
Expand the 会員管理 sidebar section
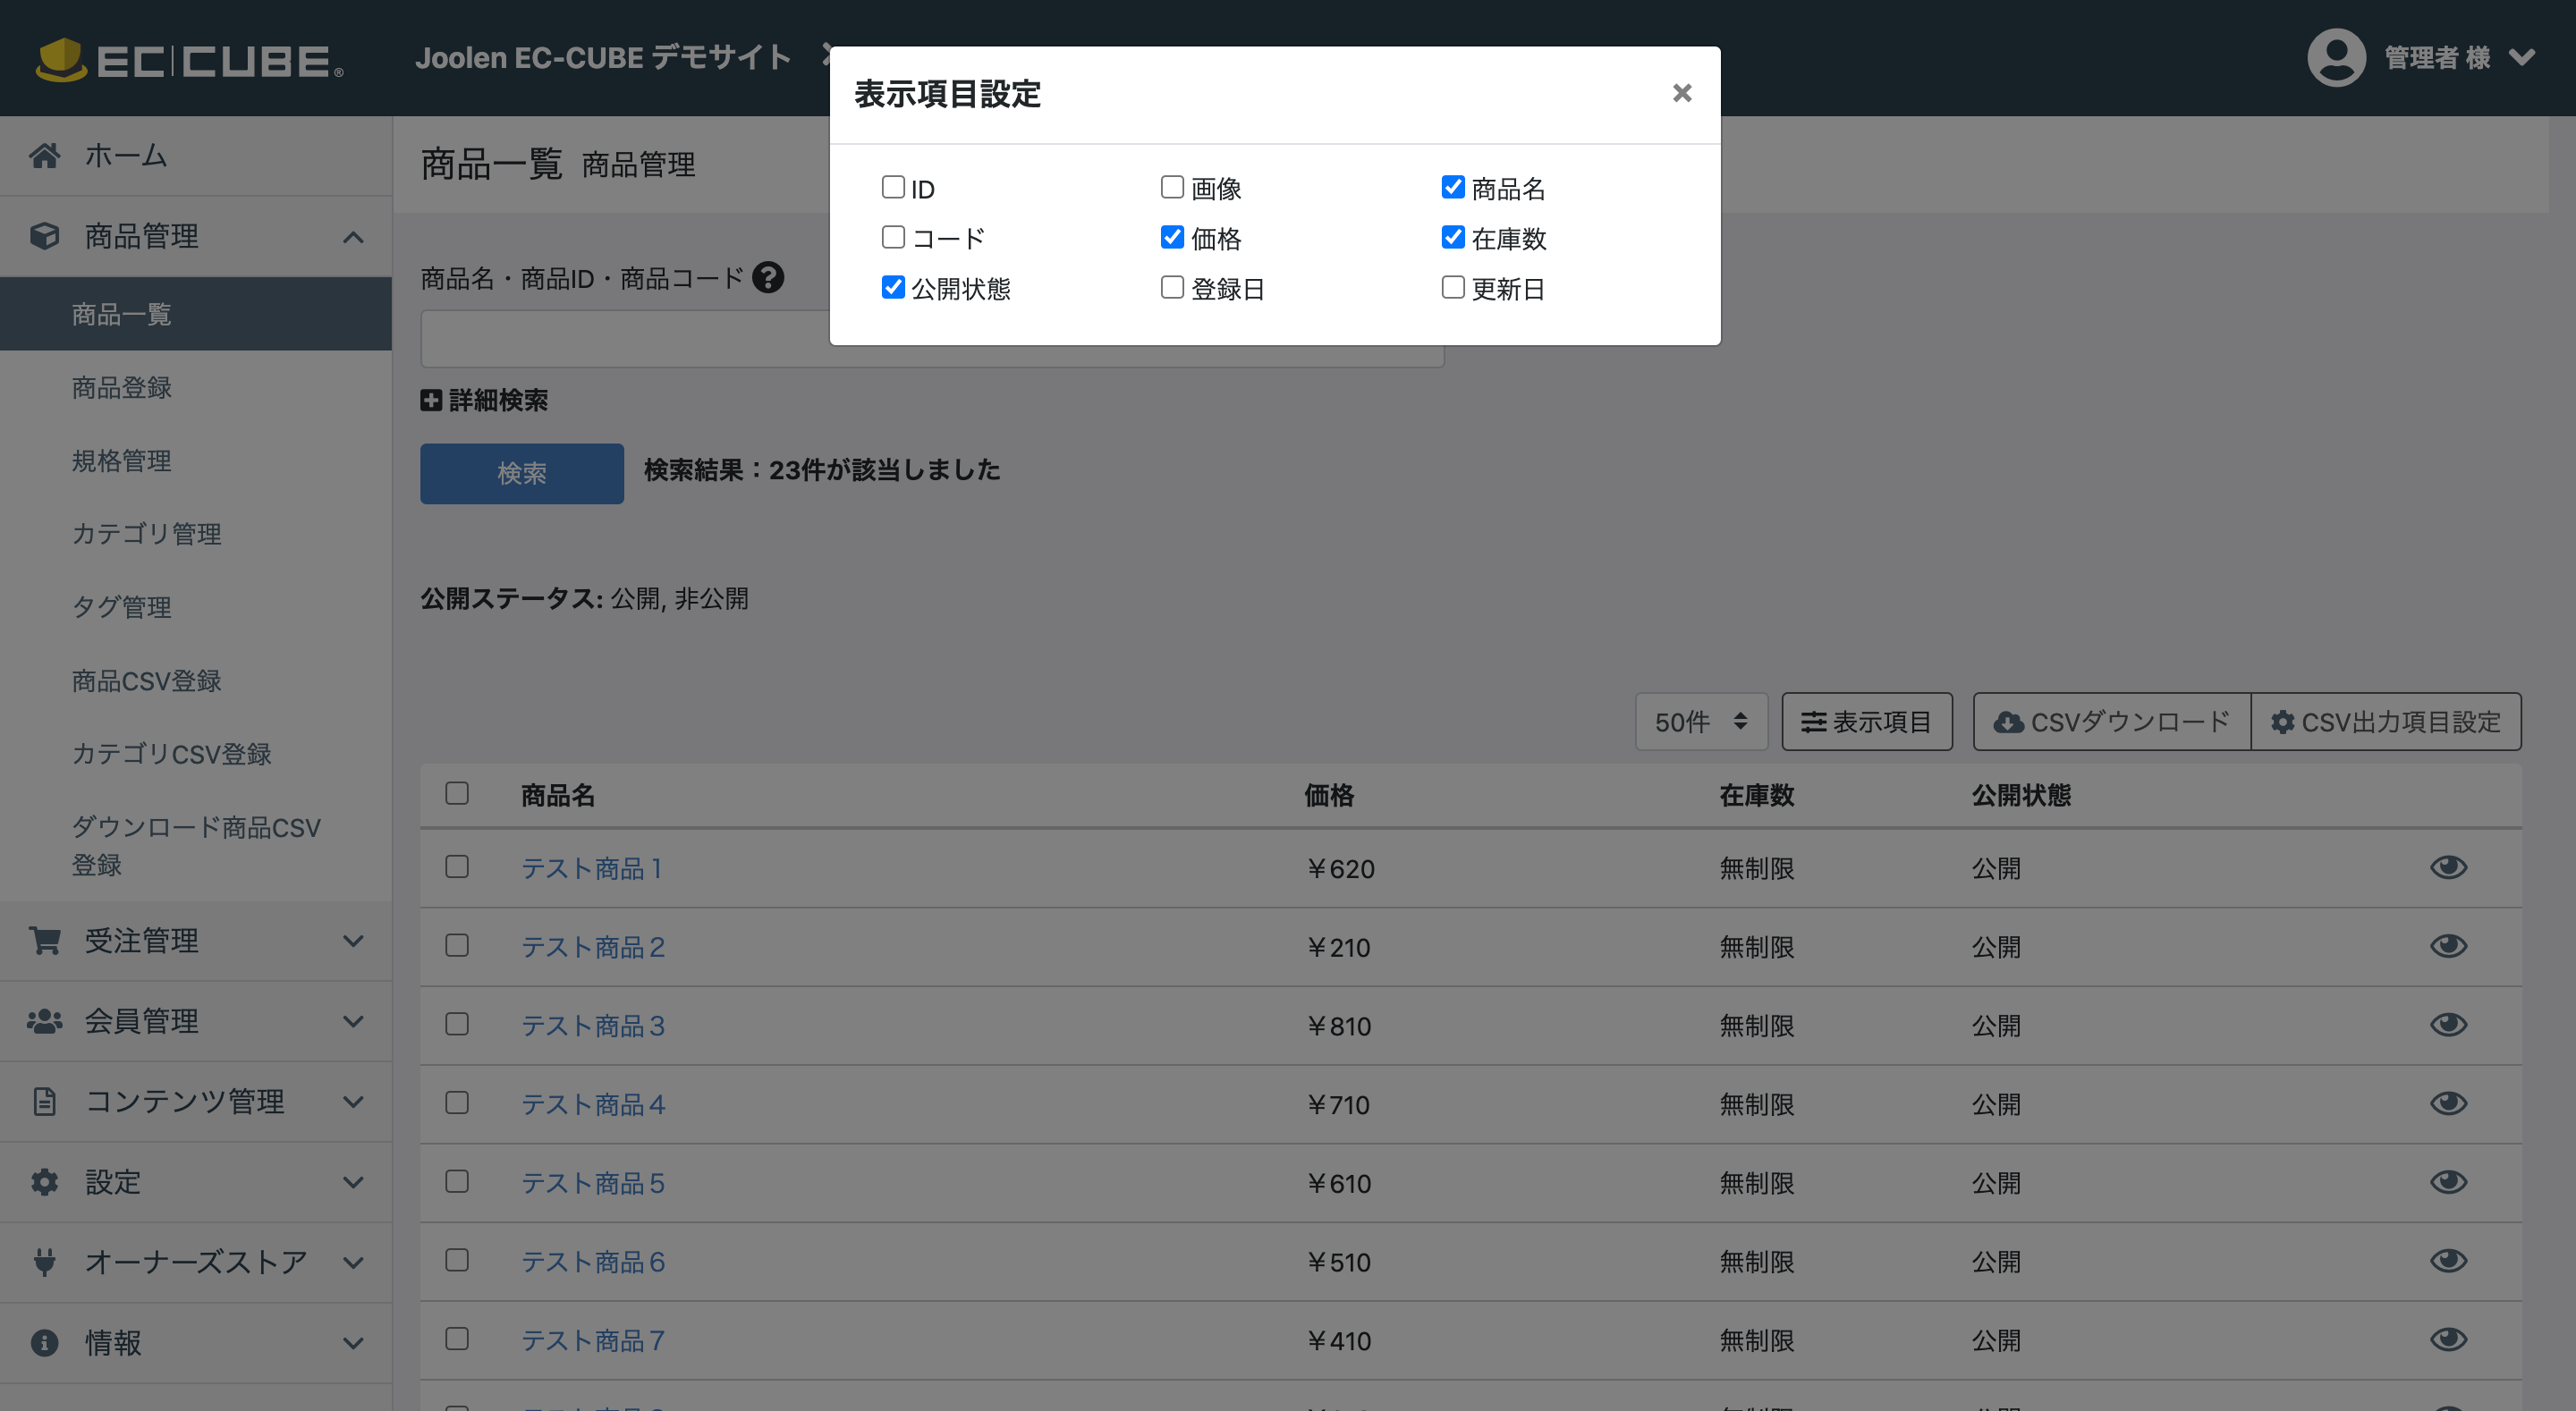[x=353, y=1021]
